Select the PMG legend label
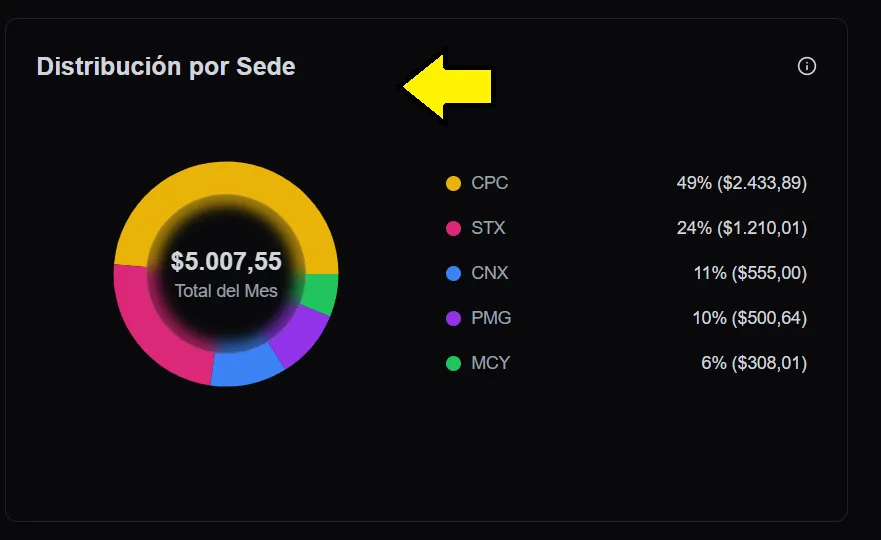Viewport: 881px width, 540px height. click(492, 318)
